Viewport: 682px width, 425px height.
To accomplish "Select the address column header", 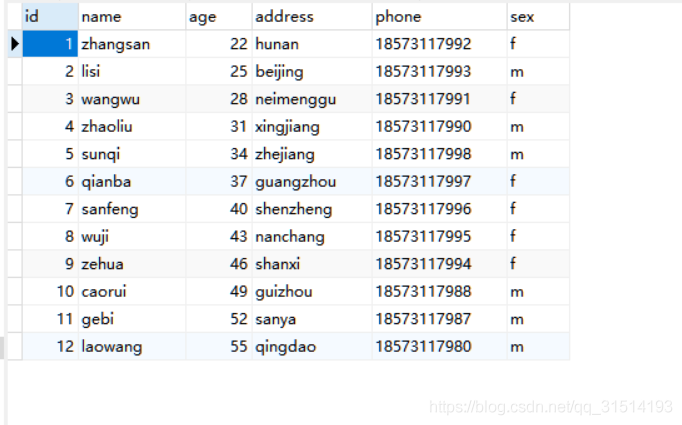I will pos(312,17).
